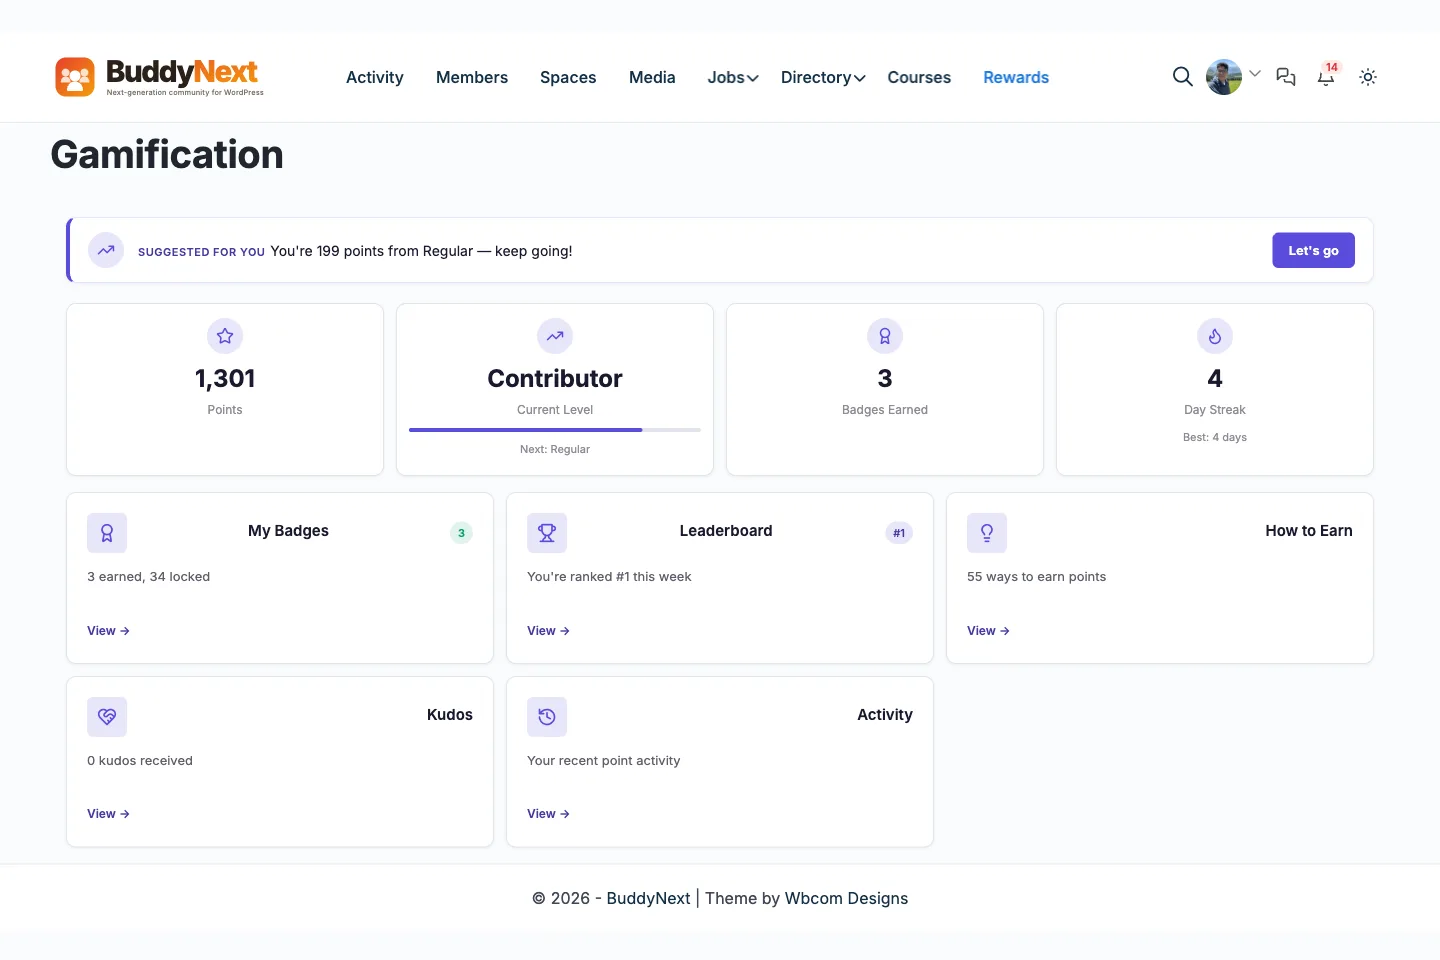Click the How to Earn lightbulb icon

point(987,533)
